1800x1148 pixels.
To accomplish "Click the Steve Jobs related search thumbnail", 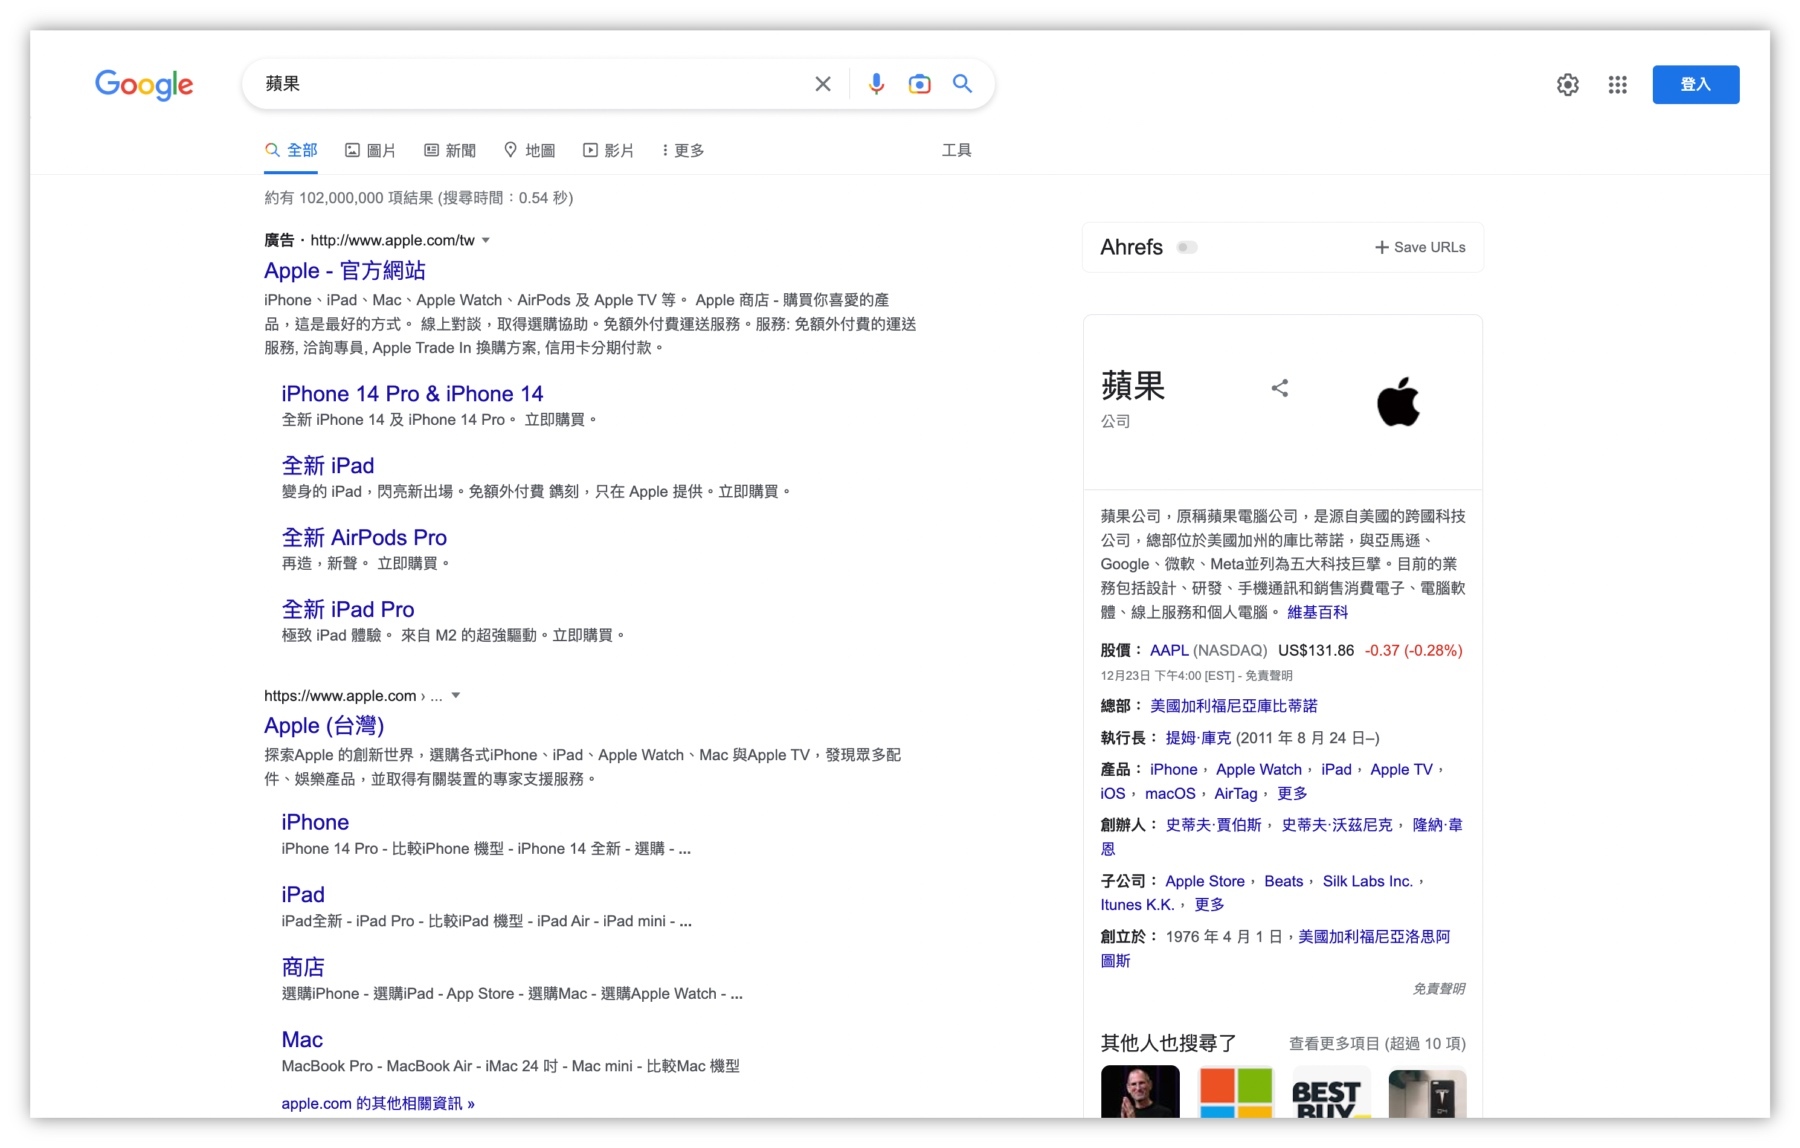I will (1139, 1096).
